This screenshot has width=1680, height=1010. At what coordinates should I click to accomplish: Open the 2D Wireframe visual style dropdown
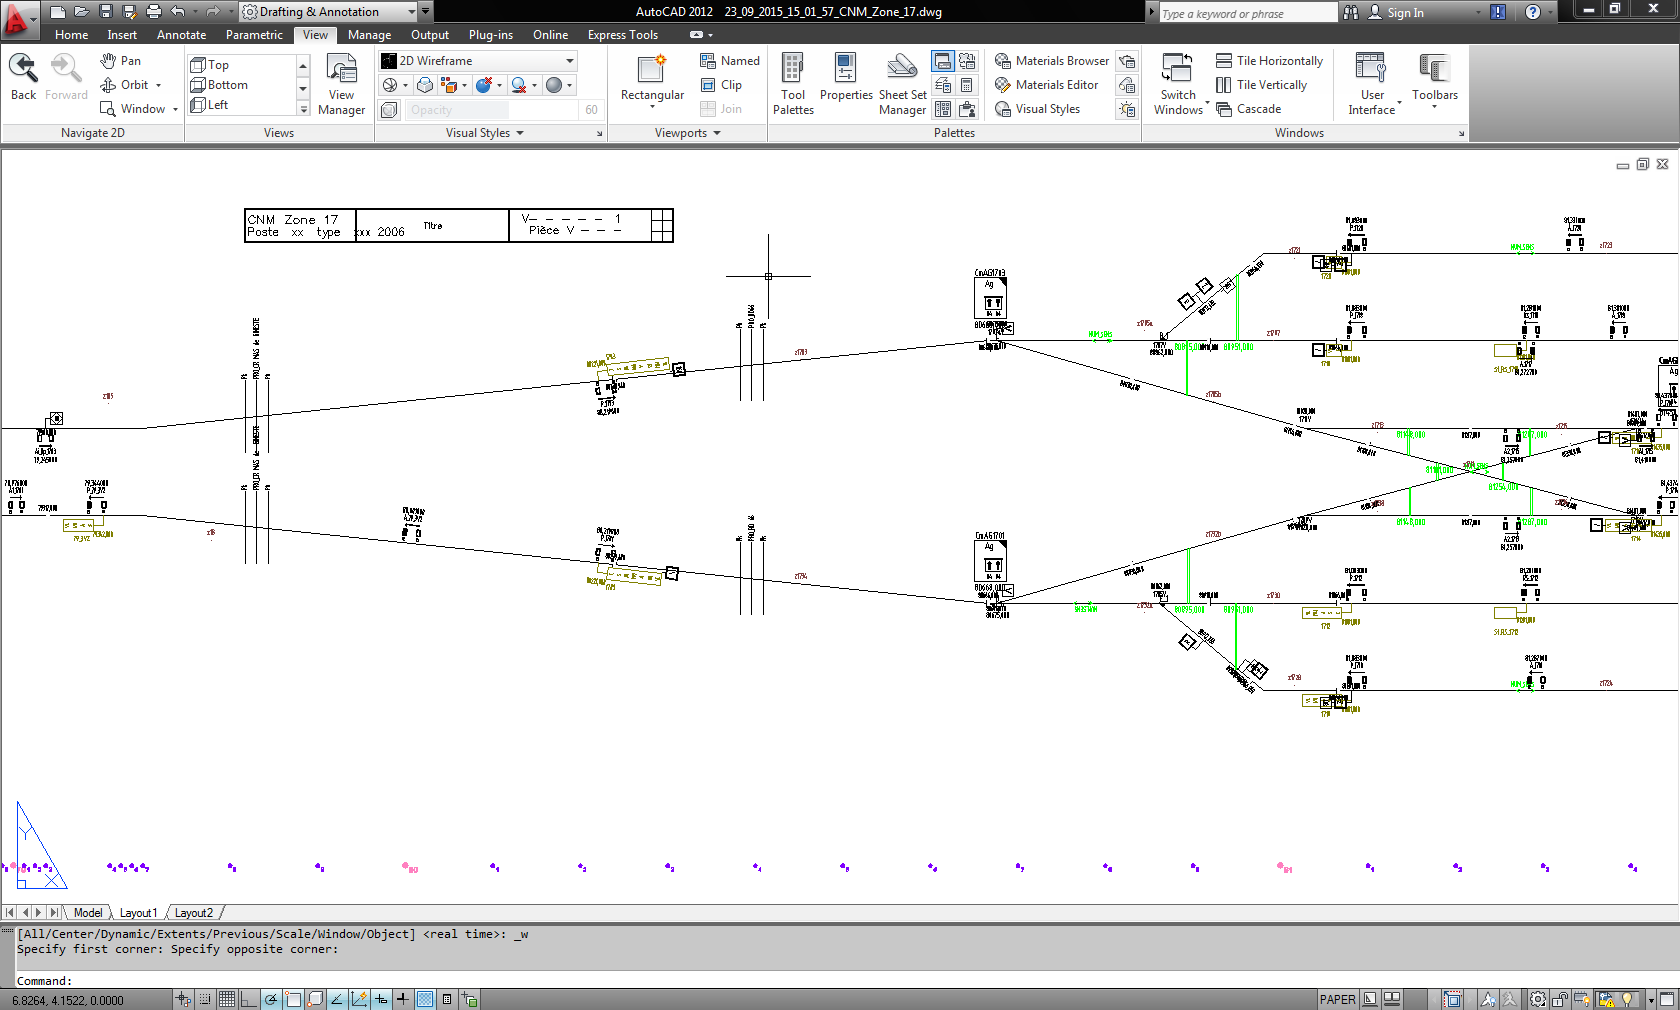(478, 61)
